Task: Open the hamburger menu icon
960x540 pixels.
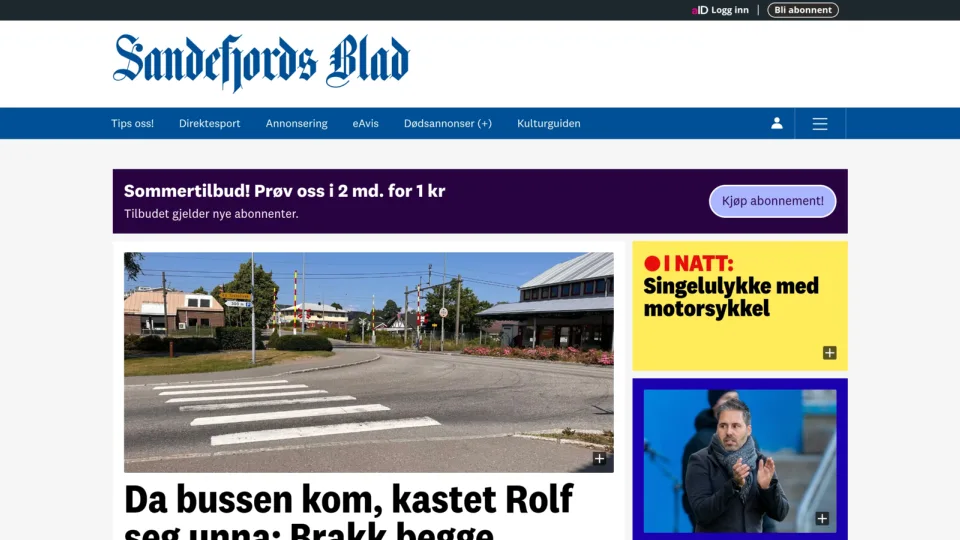Action: 820,124
